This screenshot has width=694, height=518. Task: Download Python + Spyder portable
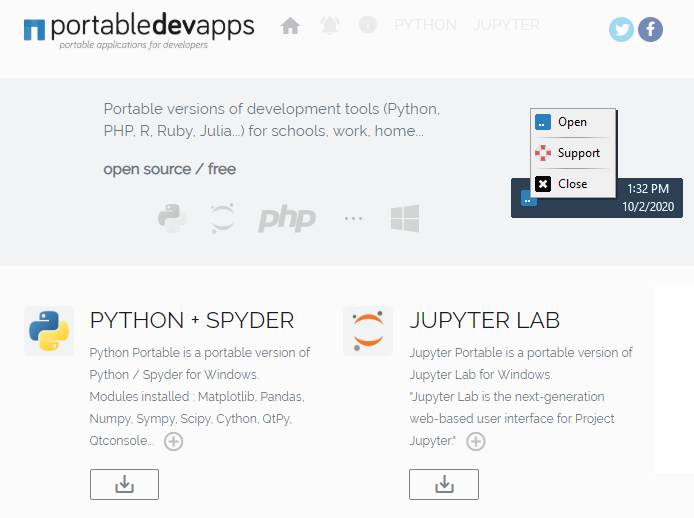124,484
